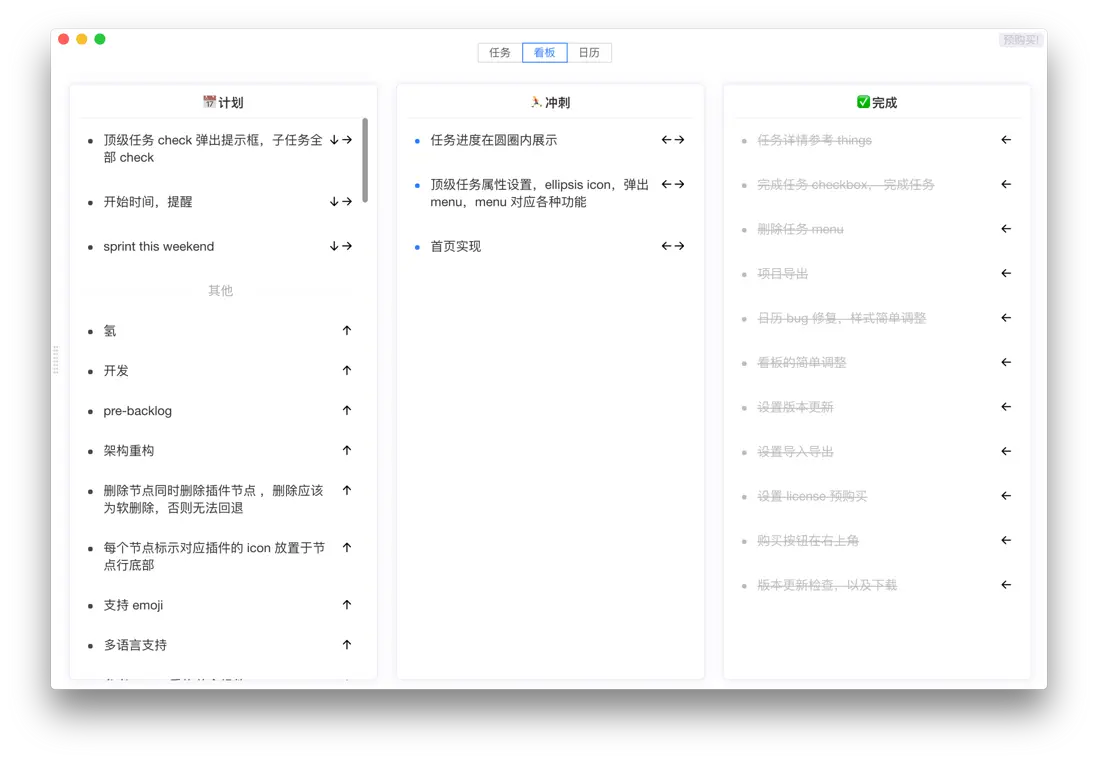Move 任务进度在圆圈内展示 right to 完成
The width and height of the screenshot is (1098, 762).
point(679,140)
